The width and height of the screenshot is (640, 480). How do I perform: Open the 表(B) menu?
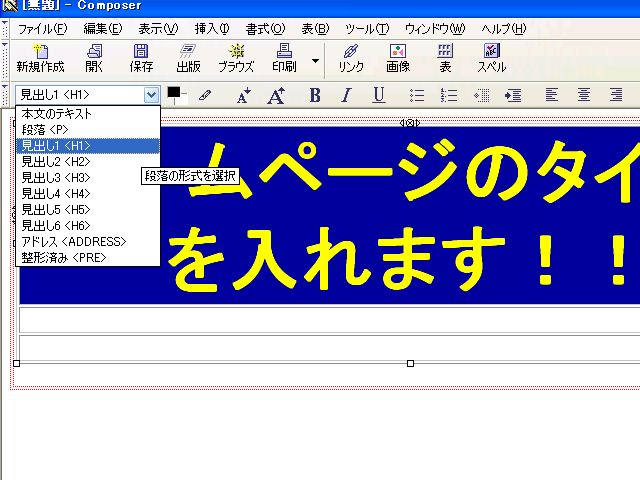(x=315, y=29)
